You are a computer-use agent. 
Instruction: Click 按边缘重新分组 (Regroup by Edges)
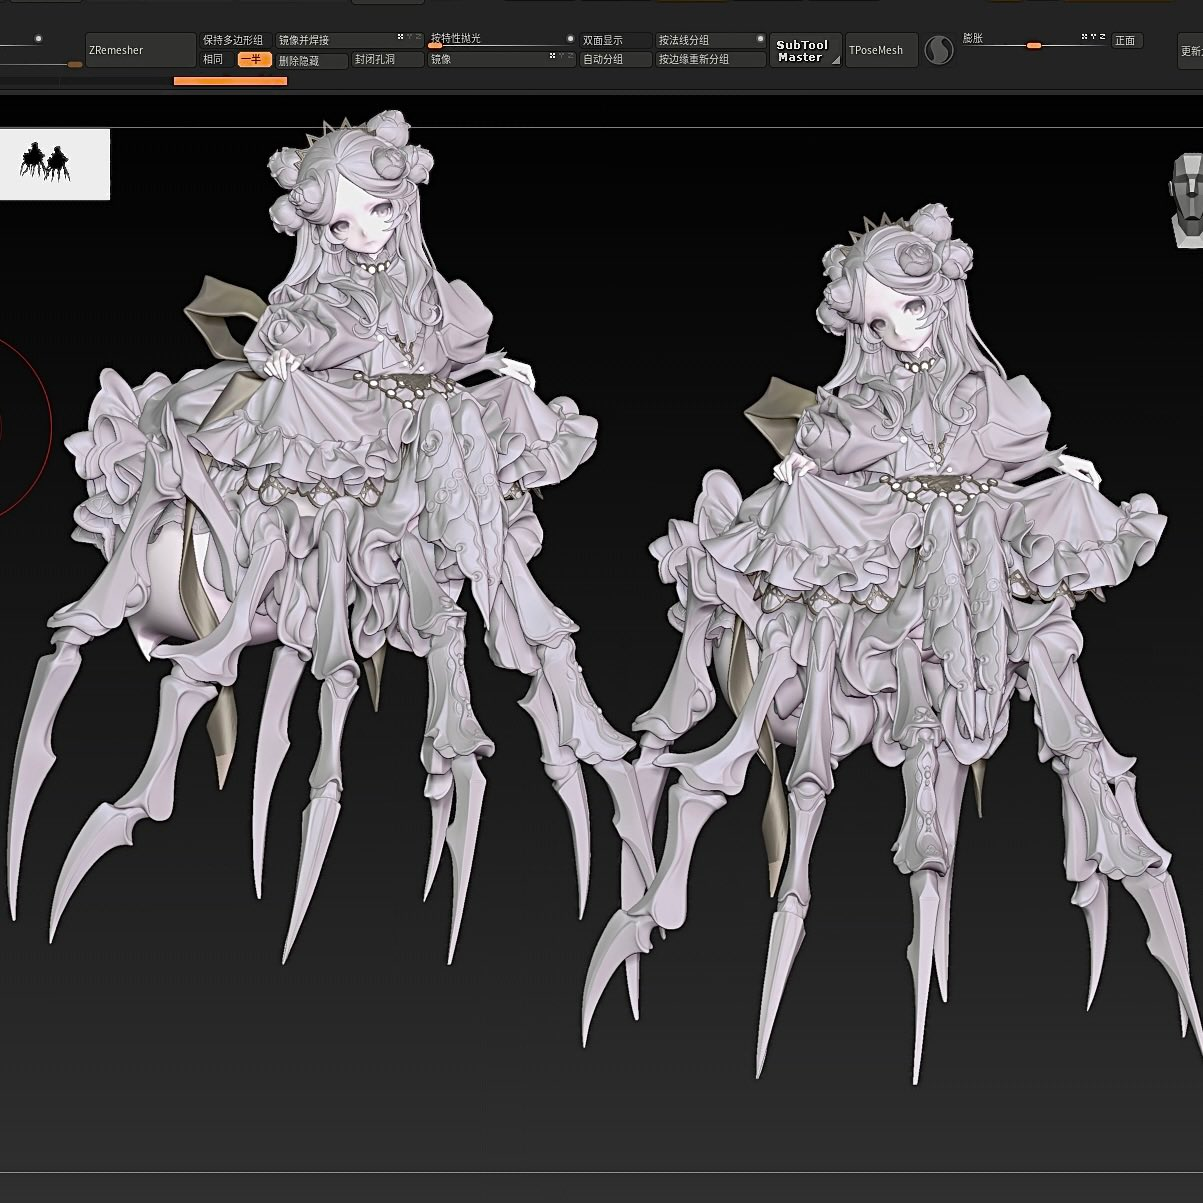(710, 60)
